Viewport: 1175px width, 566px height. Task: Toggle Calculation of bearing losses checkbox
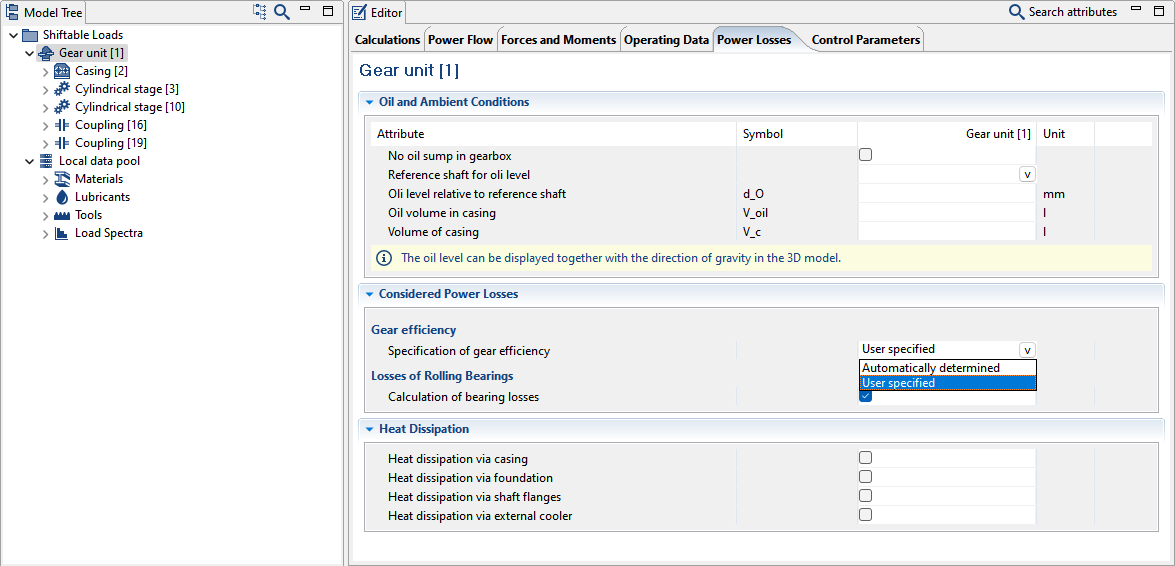click(866, 397)
